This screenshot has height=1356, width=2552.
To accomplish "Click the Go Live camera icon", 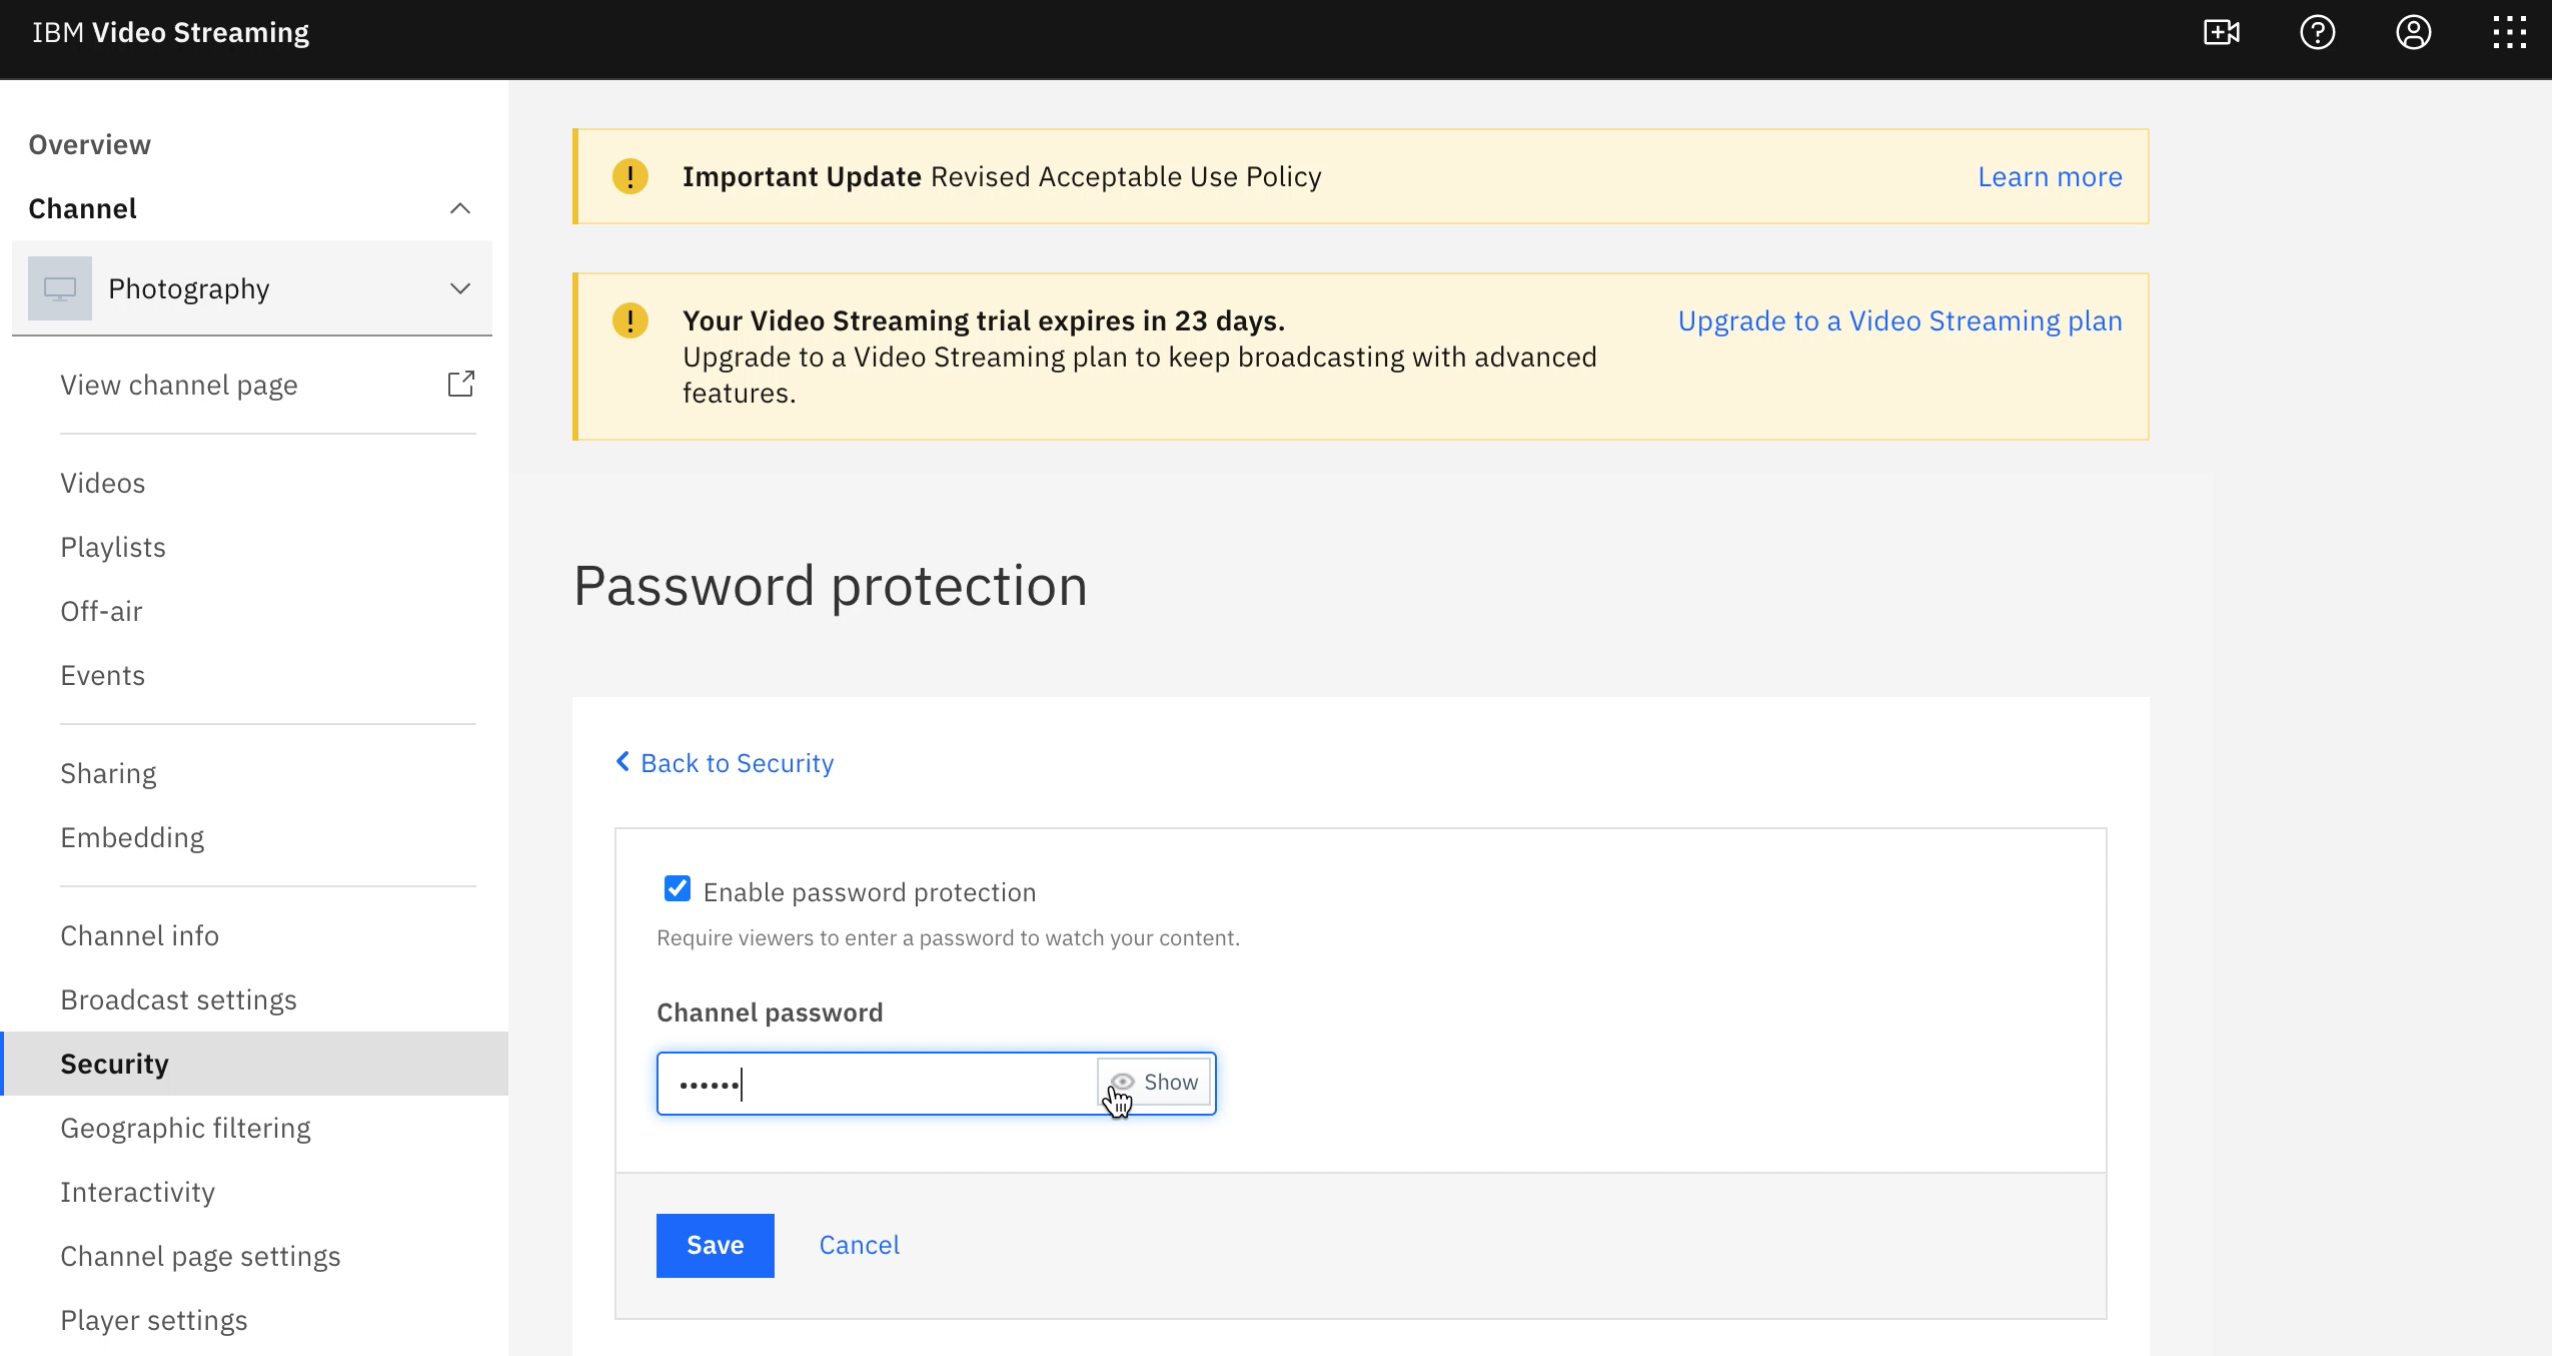I will tap(2221, 33).
